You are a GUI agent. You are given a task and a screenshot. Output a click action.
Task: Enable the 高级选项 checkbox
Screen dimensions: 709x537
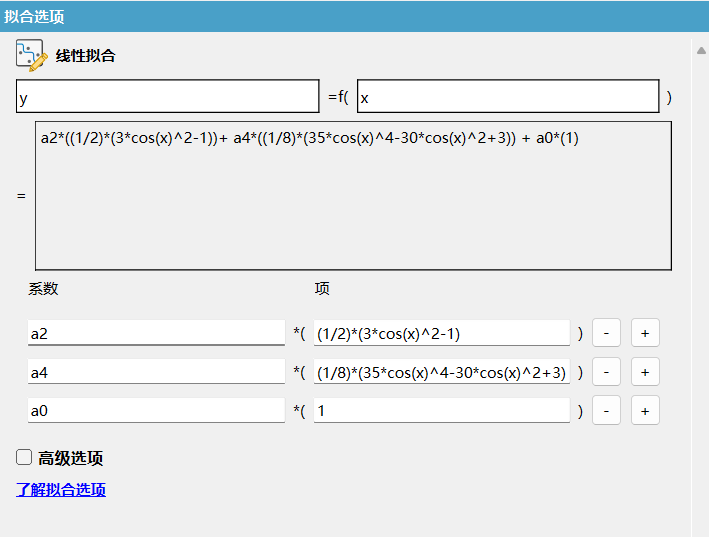(25, 458)
